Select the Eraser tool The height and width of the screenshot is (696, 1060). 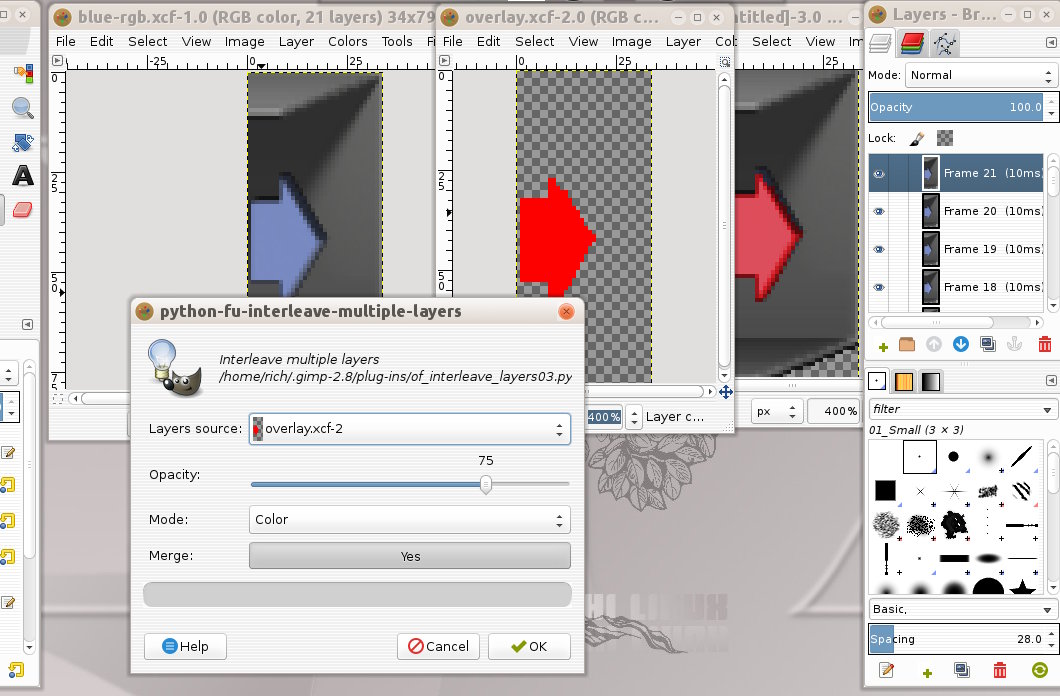click(x=22, y=210)
